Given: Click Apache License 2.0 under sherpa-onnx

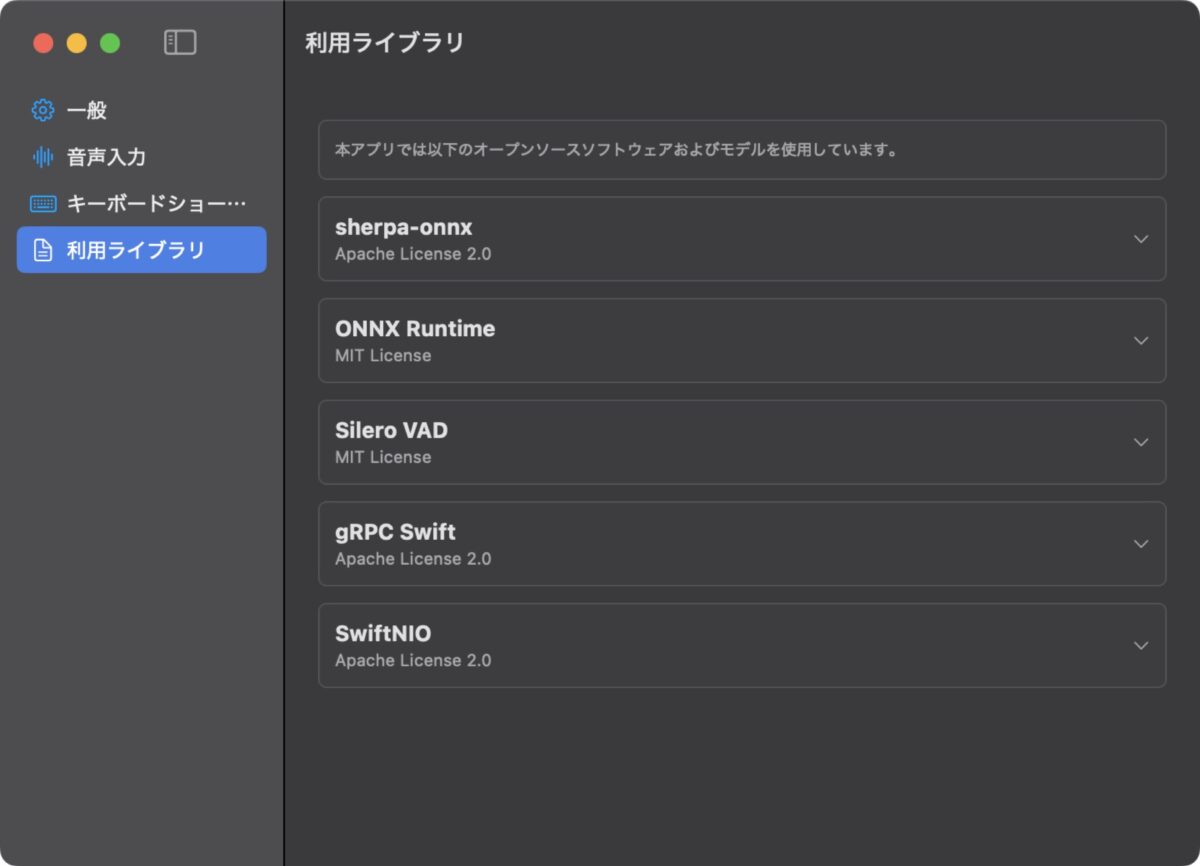Looking at the screenshot, I should (x=413, y=254).
